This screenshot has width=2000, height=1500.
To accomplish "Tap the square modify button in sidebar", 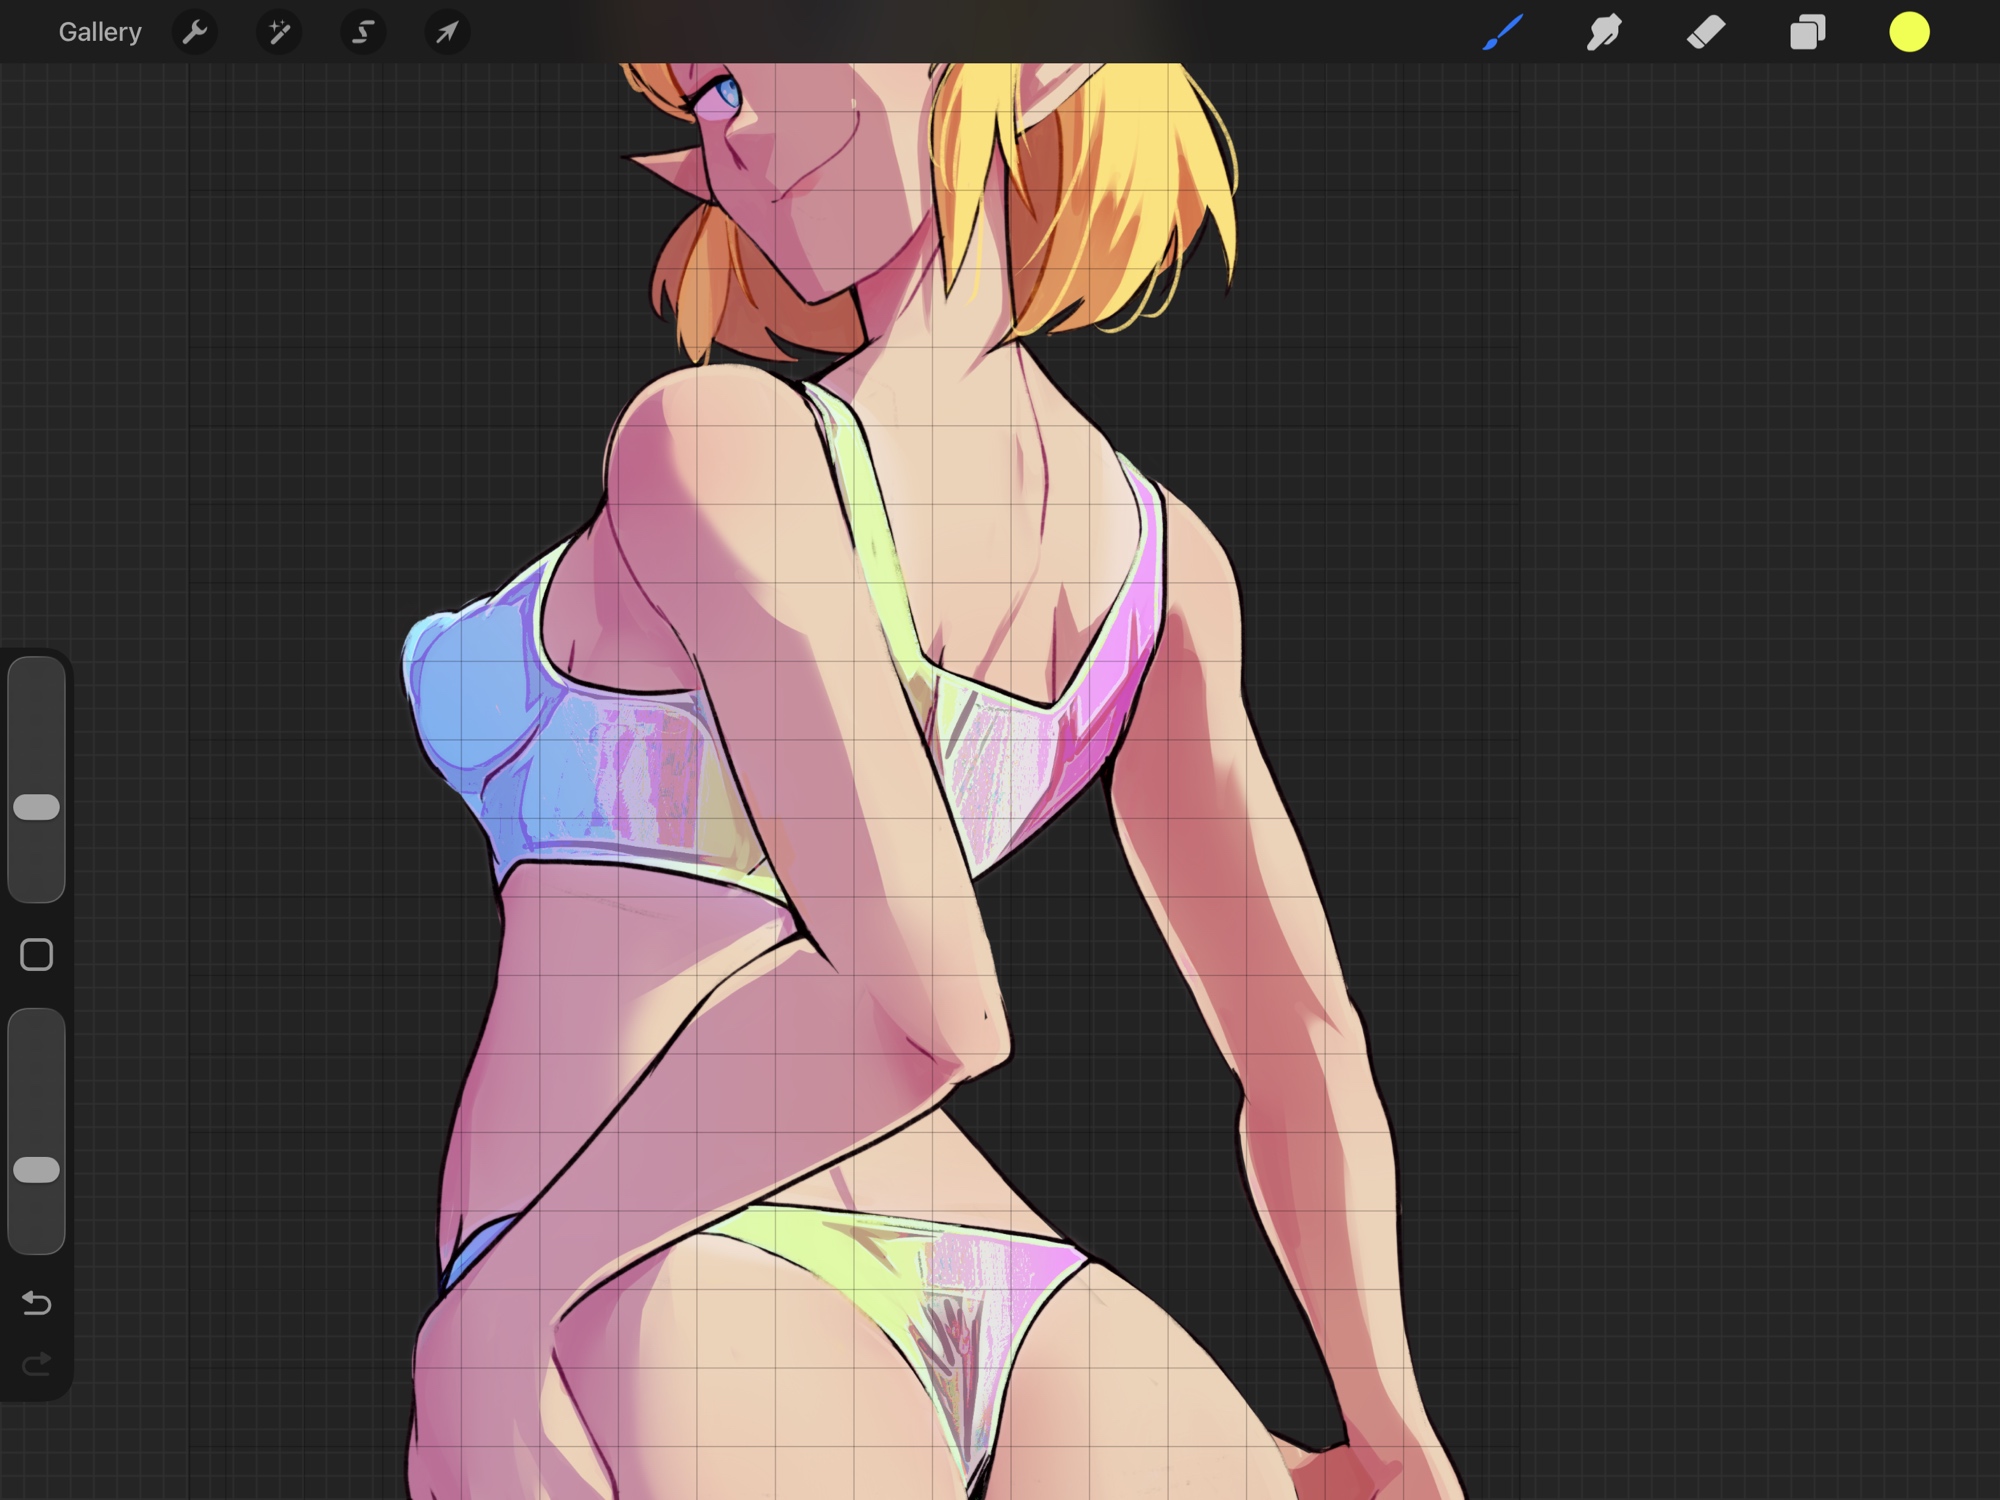I will pos(37,955).
